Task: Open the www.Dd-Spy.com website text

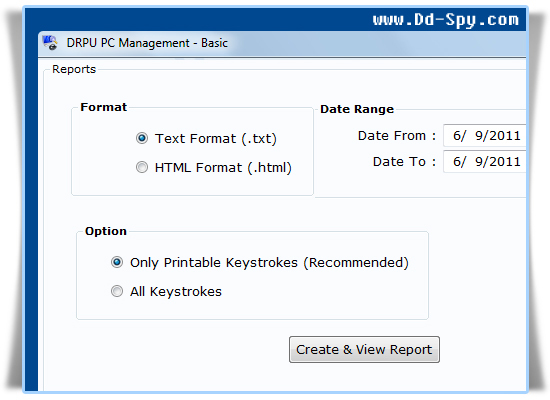Action: [x=445, y=20]
